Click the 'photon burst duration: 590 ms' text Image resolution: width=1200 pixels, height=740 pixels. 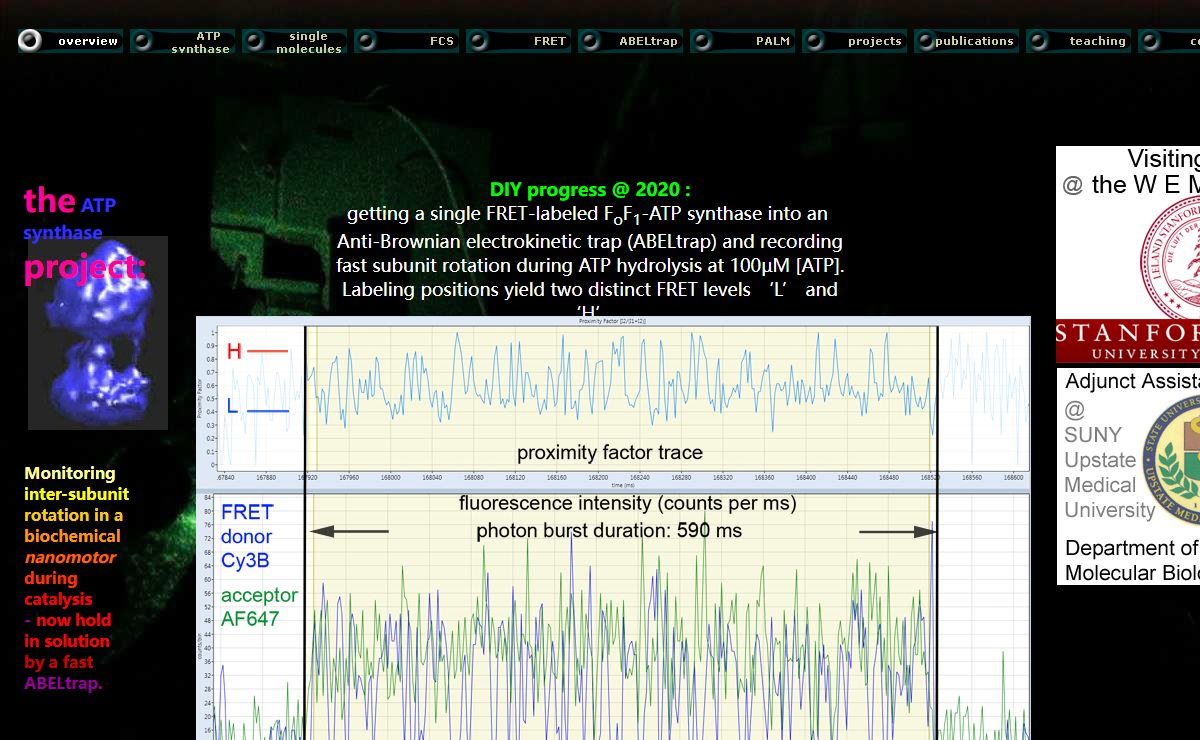[609, 530]
